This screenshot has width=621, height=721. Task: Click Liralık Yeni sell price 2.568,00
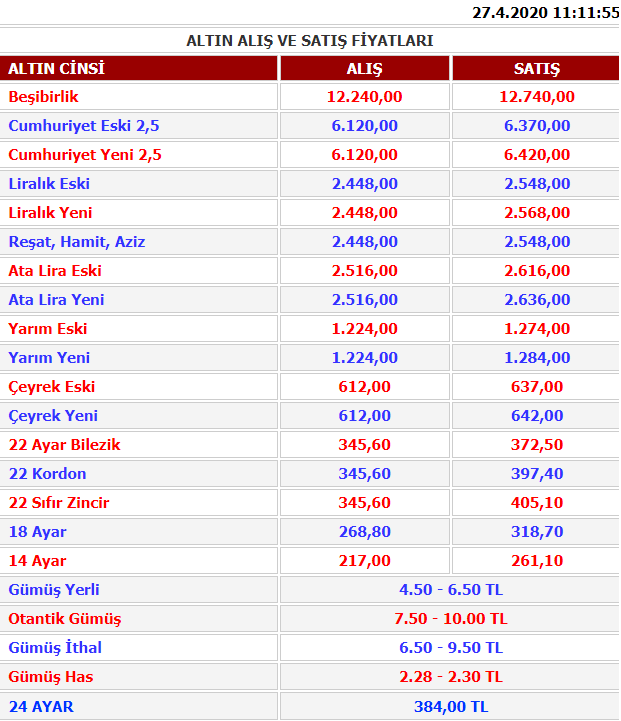coord(537,212)
